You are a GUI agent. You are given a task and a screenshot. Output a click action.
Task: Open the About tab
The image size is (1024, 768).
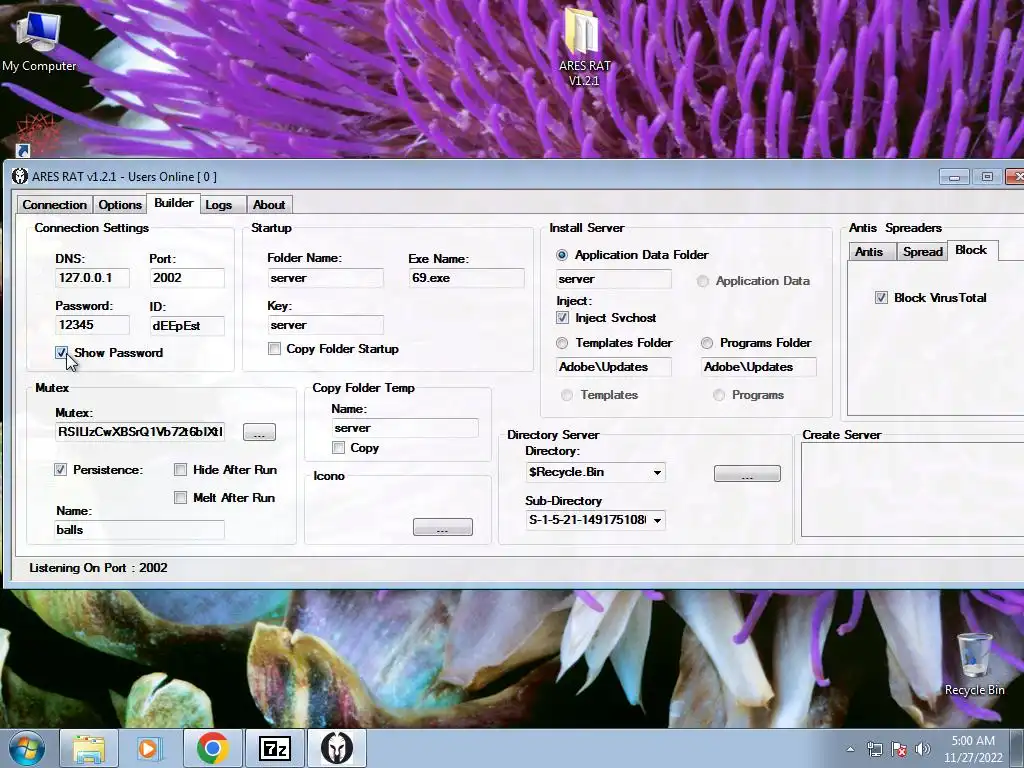point(269,205)
